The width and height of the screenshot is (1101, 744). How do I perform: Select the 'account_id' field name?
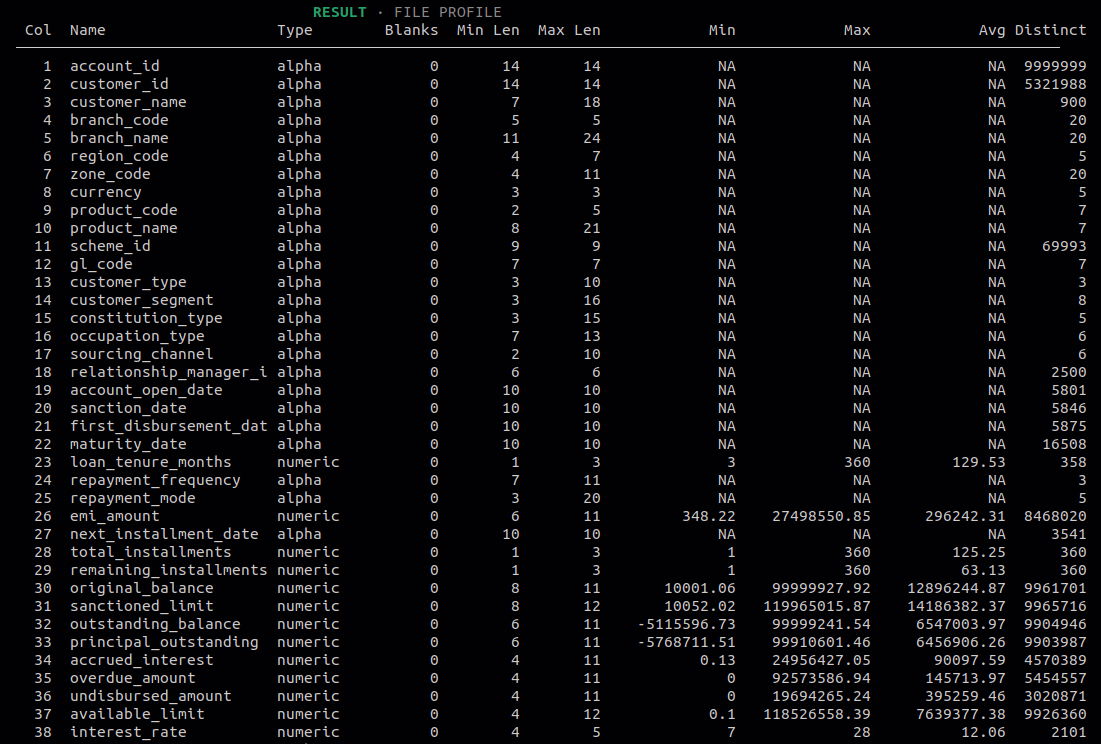click(x=114, y=66)
